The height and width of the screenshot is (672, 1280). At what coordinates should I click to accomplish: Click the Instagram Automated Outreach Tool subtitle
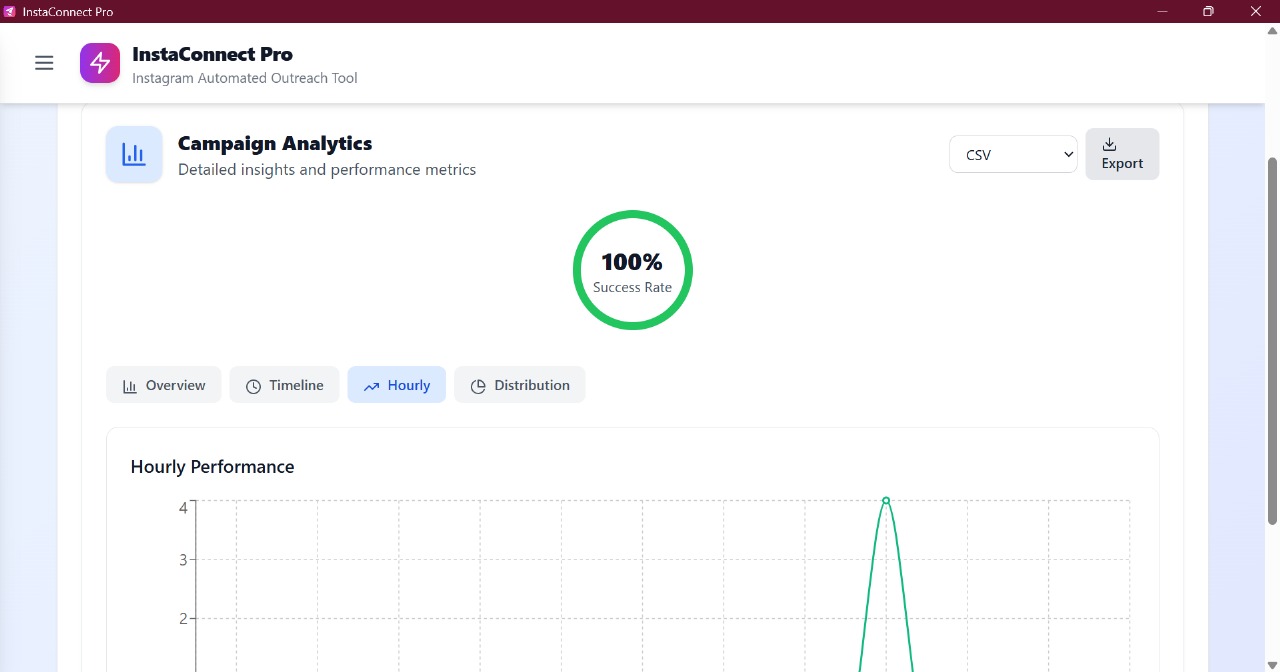pyautogui.click(x=245, y=78)
